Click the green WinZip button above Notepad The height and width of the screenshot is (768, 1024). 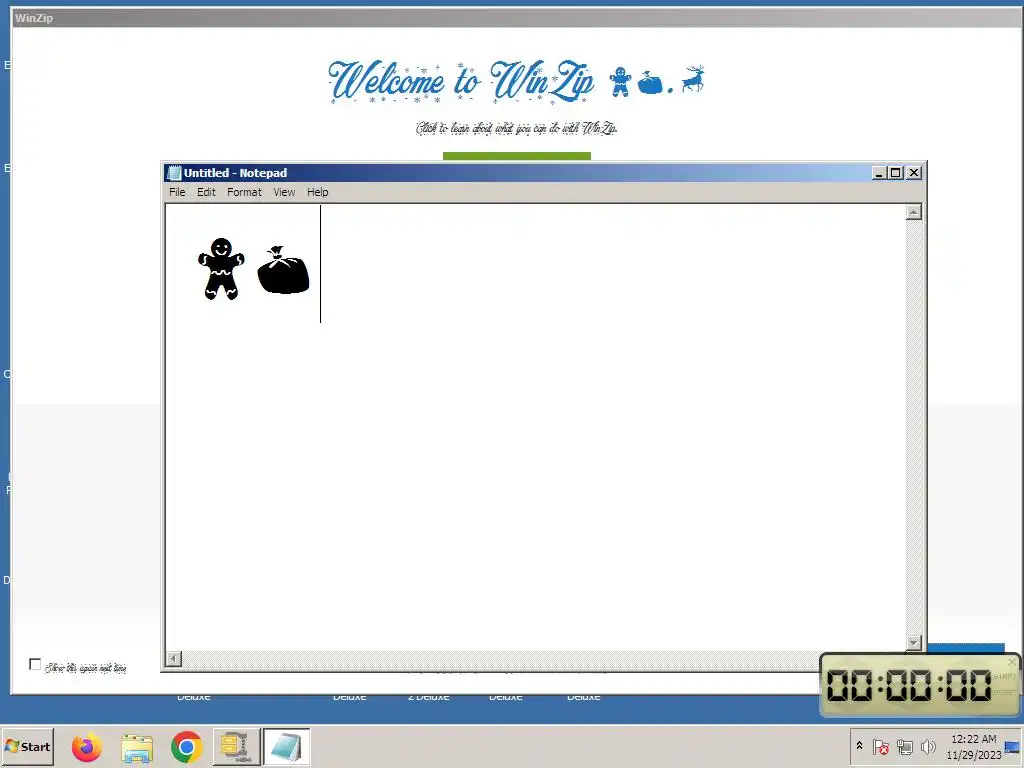click(517, 156)
